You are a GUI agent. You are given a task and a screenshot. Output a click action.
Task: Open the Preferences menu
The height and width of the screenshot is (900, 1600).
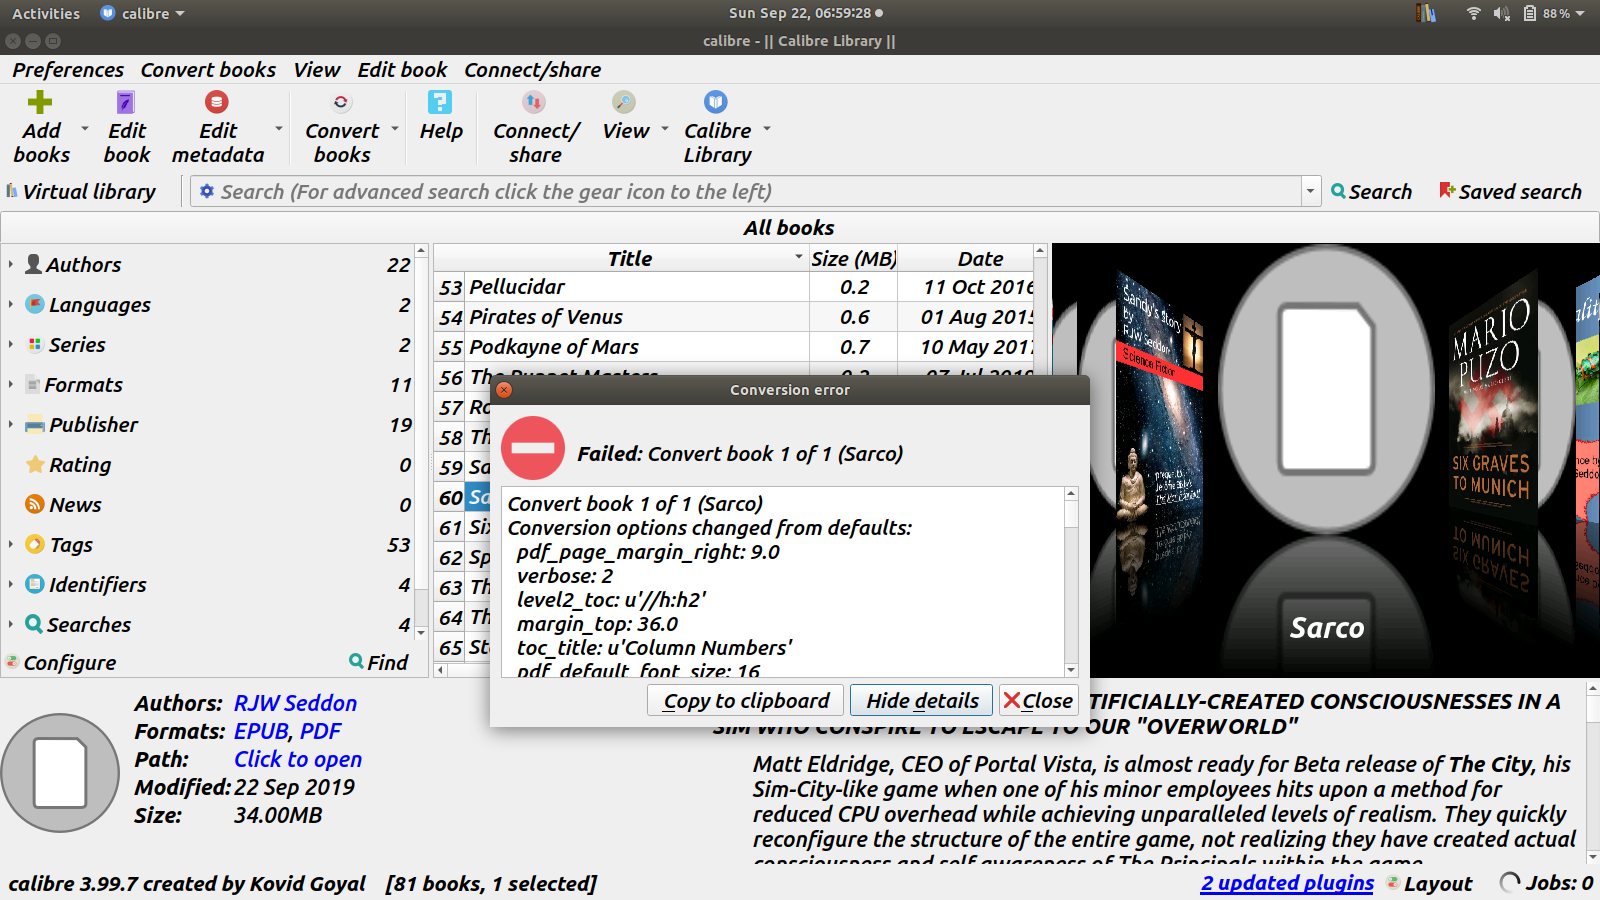[x=68, y=70]
